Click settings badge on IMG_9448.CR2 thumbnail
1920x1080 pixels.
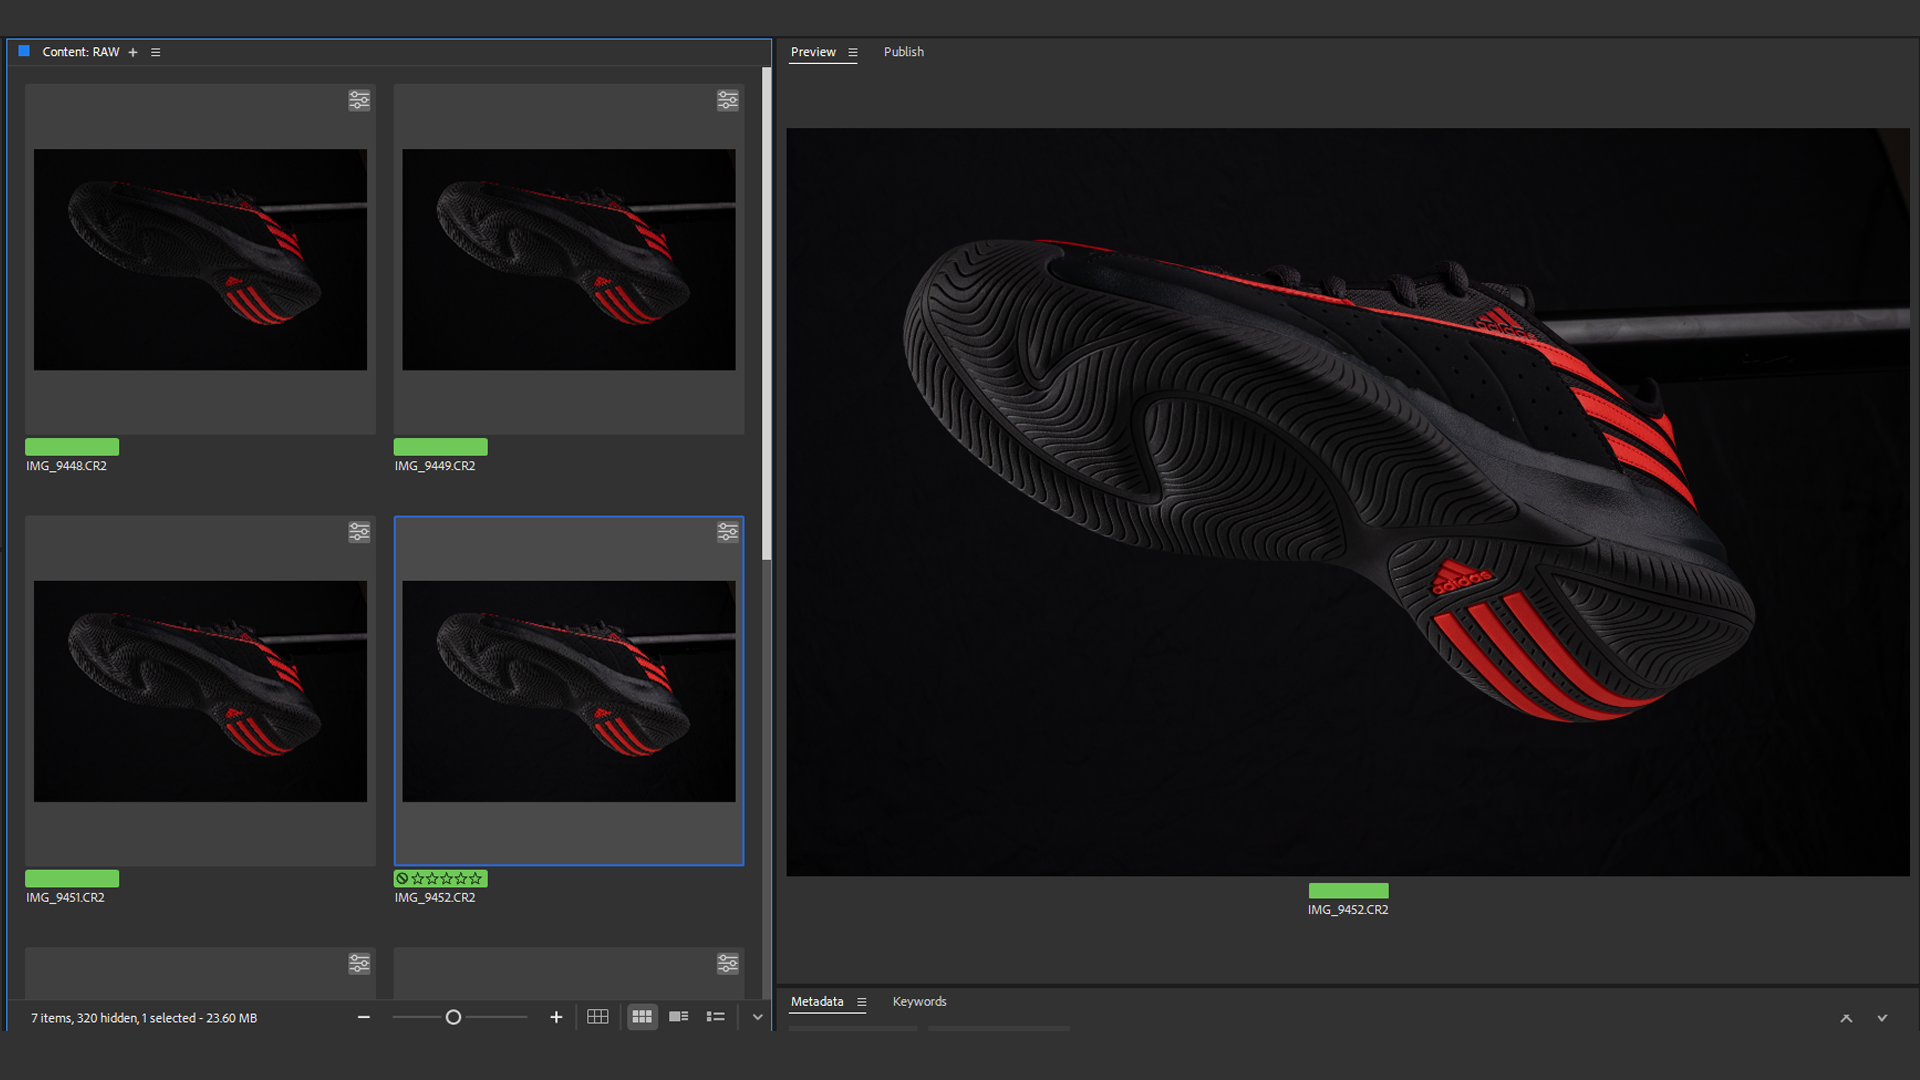359,100
